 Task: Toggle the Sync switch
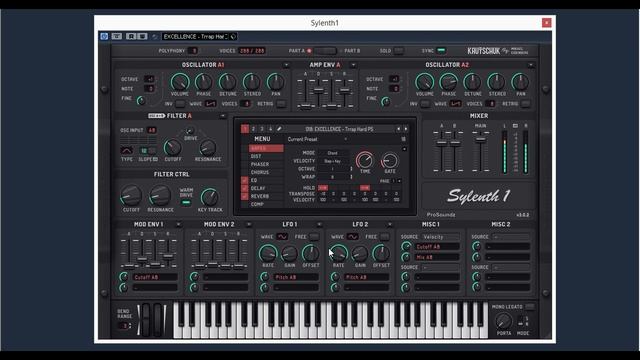441,51
